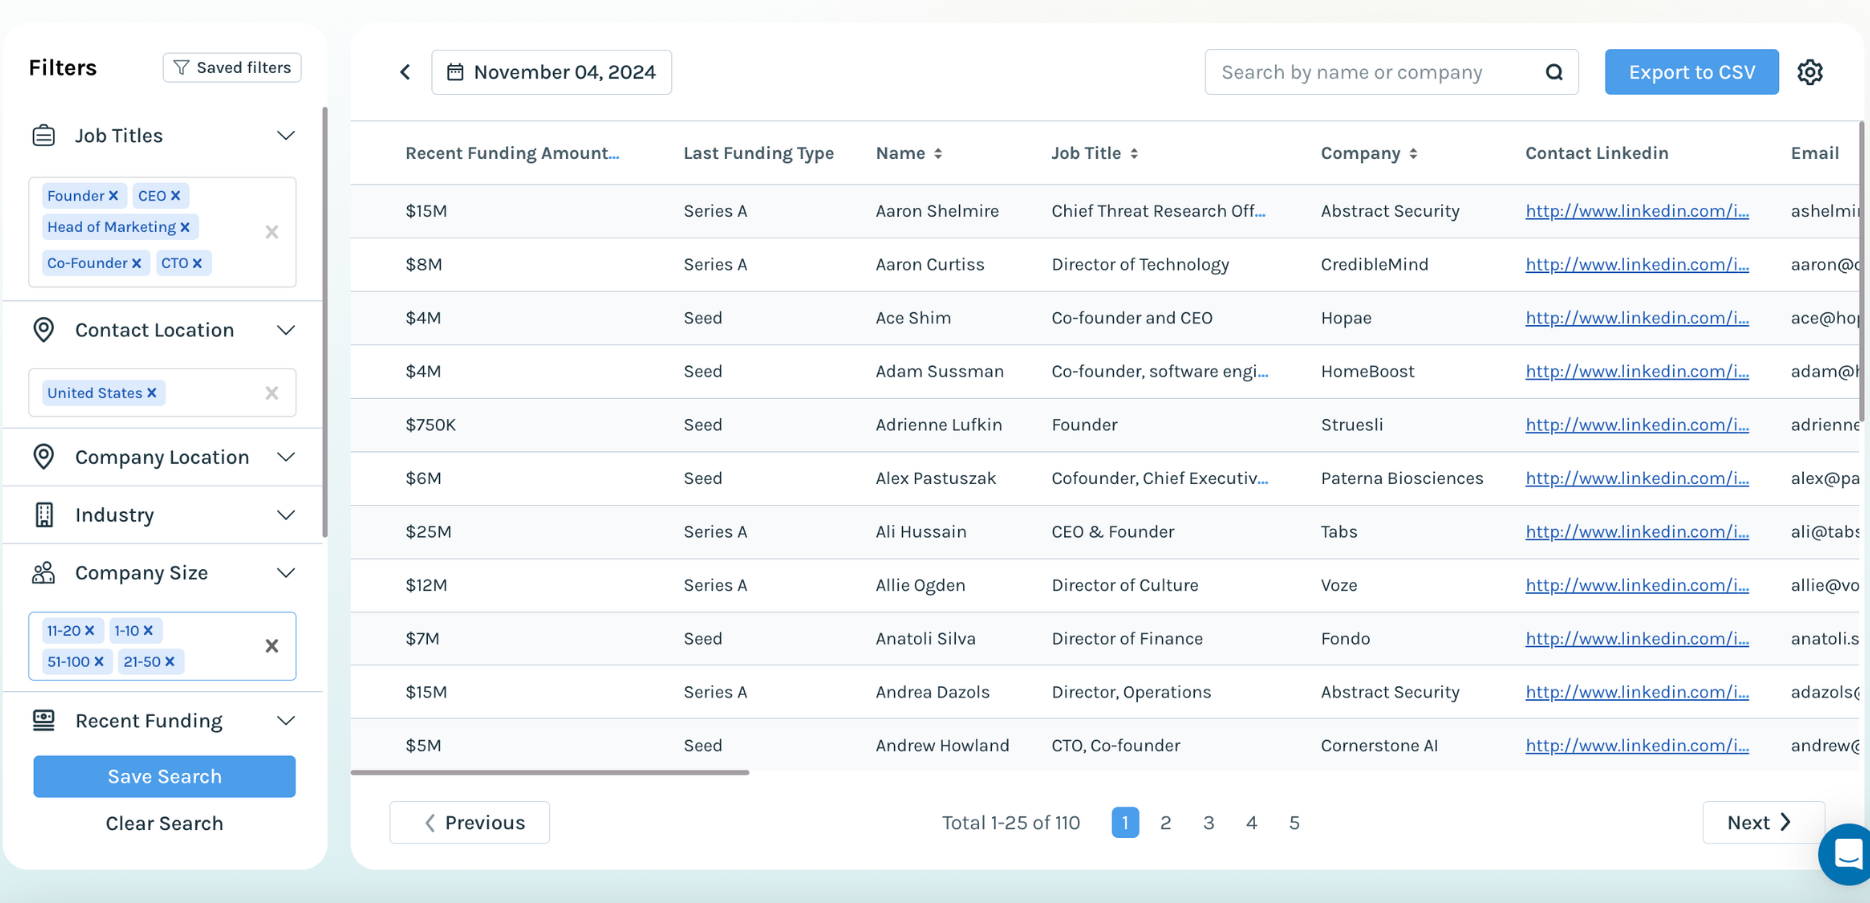
Task: Remove the 21-50 company size tag
Action: click(x=170, y=662)
